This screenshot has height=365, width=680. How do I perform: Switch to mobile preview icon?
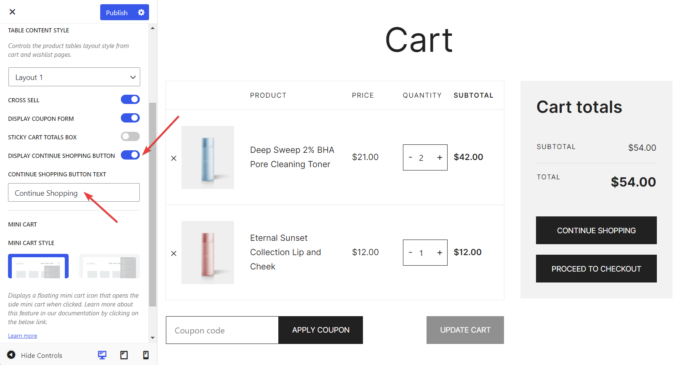pyautogui.click(x=146, y=355)
